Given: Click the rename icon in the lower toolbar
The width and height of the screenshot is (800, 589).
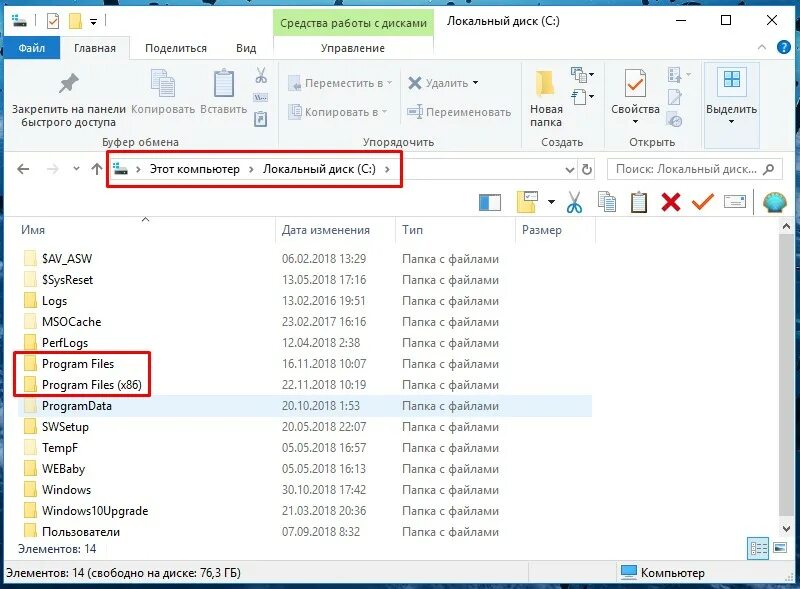Looking at the screenshot, I should click(x=735, y=202).
